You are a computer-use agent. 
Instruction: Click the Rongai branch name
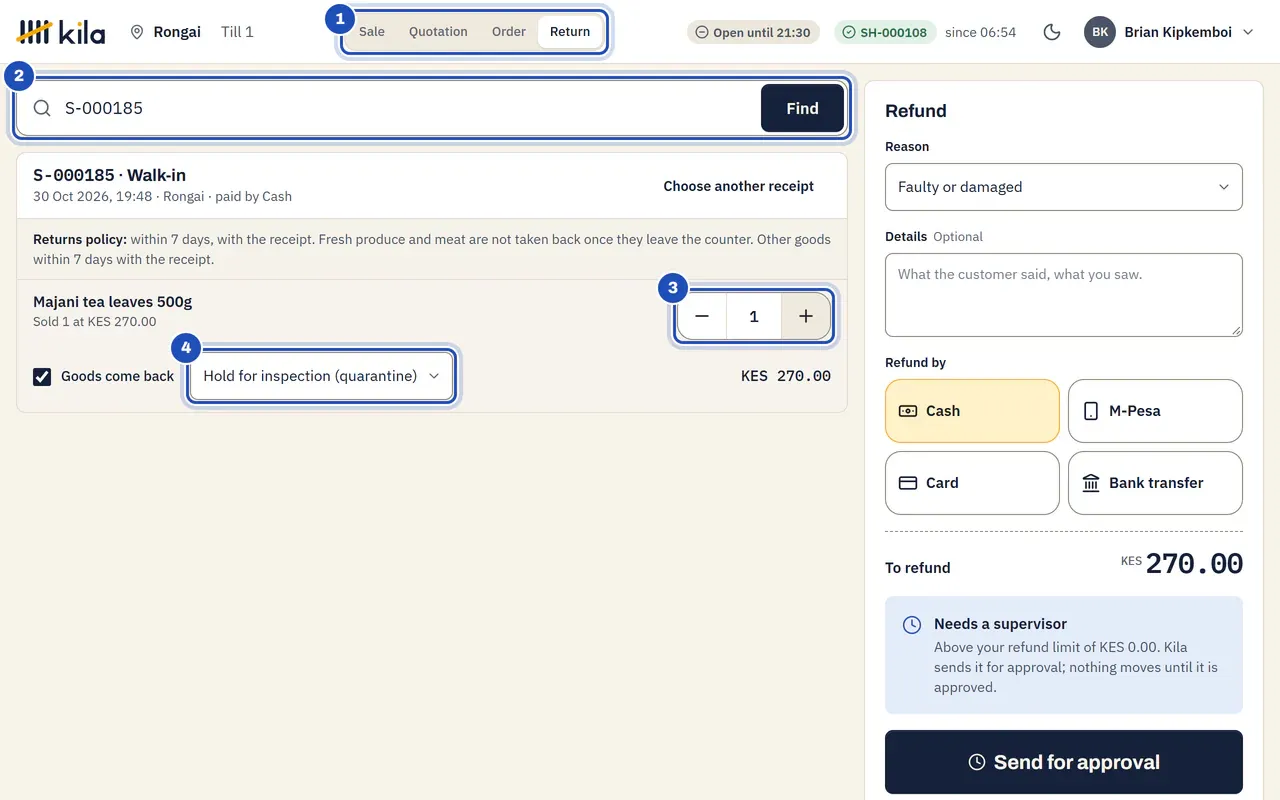point(177,32)
